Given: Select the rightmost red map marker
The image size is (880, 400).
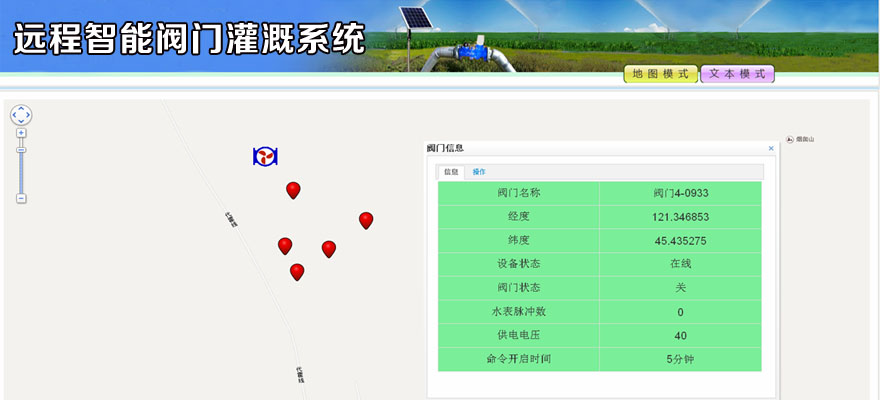Looking at the screenshot, I should click(x=366, y=220).
